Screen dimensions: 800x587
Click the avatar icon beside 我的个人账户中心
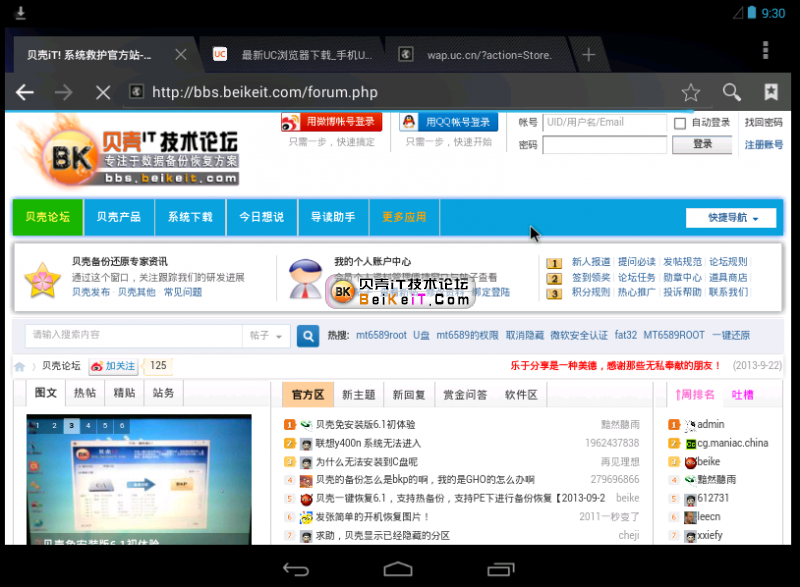305,278
